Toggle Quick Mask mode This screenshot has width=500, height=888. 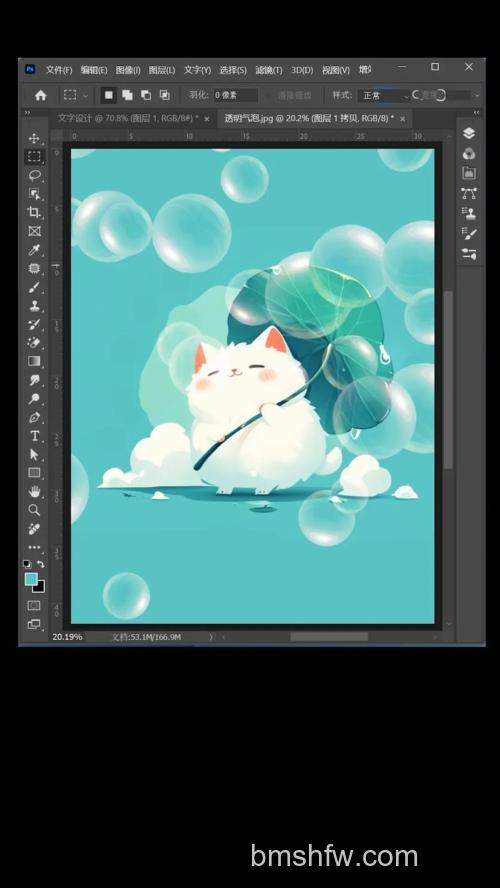[34, 605]
